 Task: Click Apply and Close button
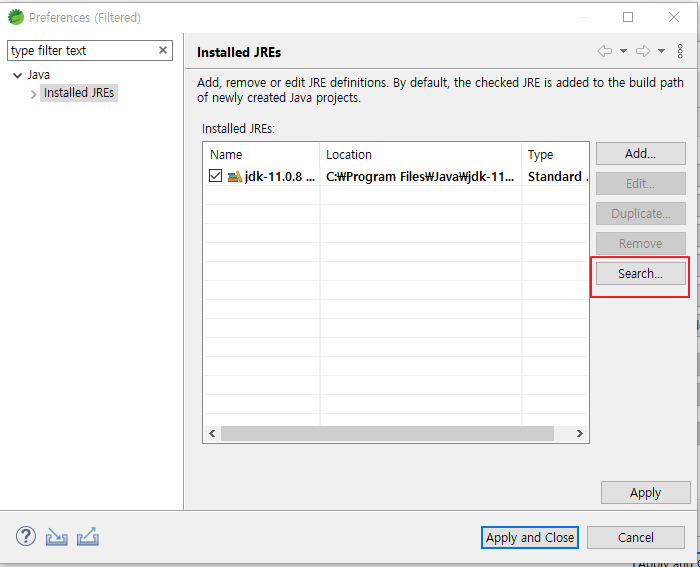click(x=530, y=538)
